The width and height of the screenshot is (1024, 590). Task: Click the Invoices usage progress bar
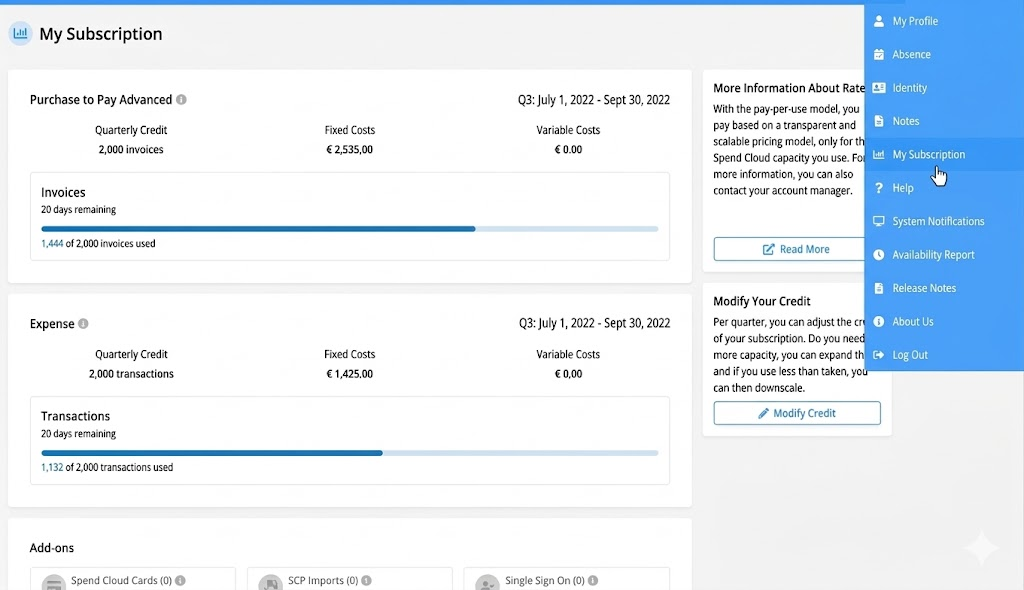pos(349,229)
